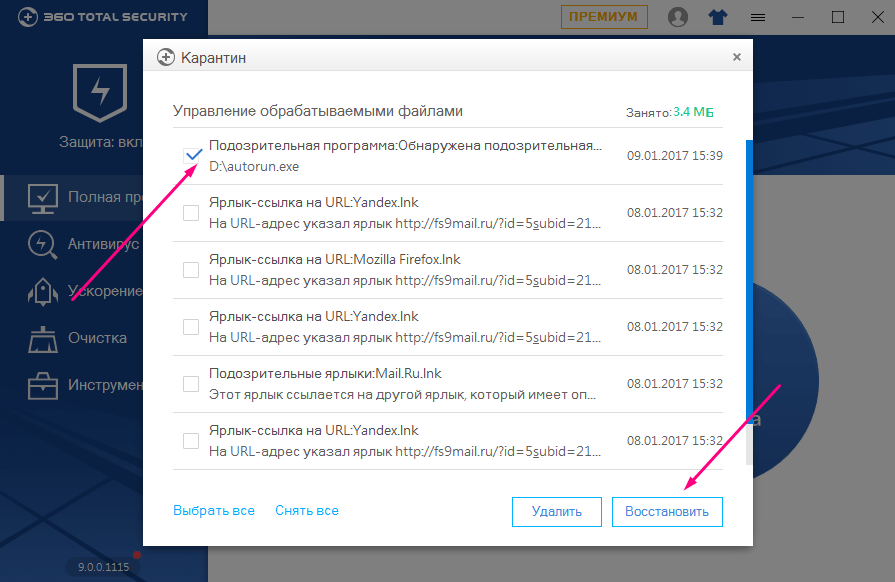Maximize the 360 Total Security window
This screenshot has height=582, width=895.
[x=838, y=18]
